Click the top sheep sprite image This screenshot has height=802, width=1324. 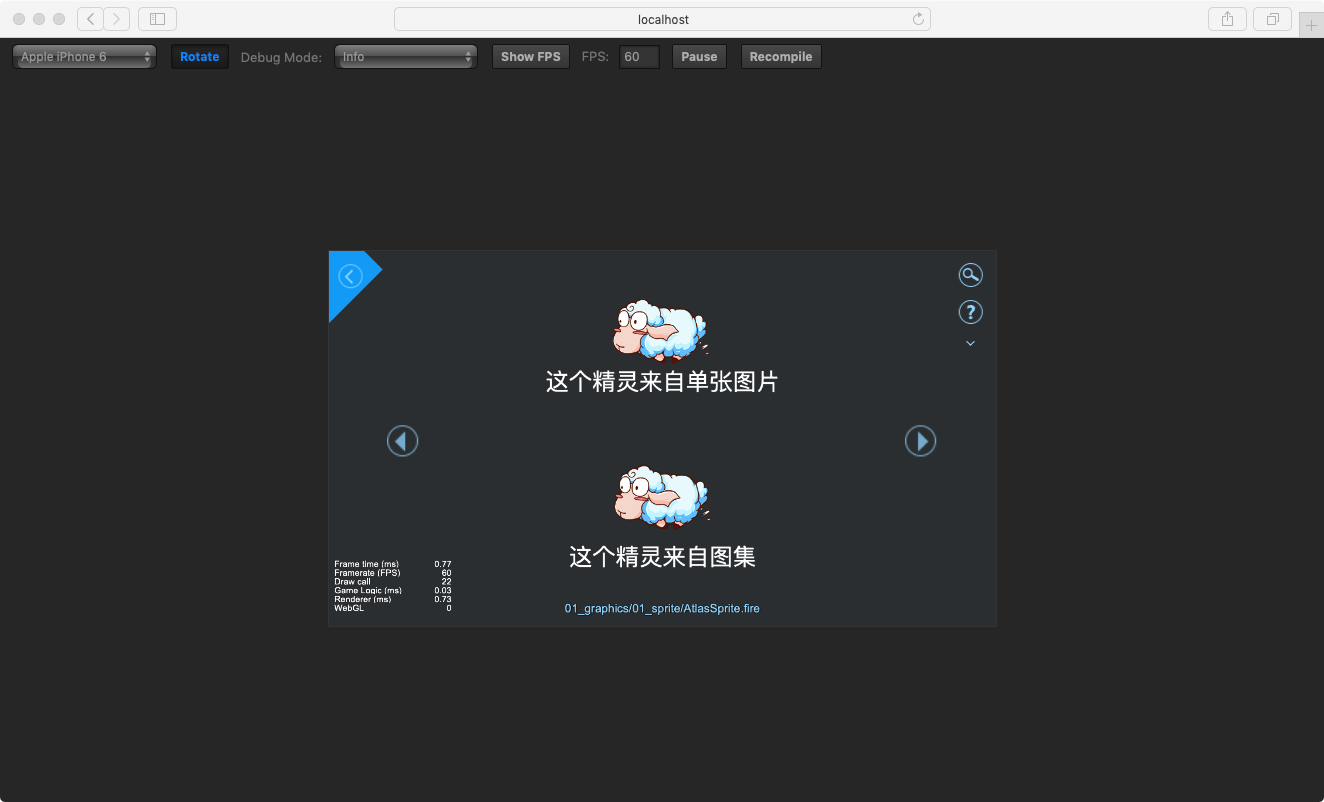[x=661, y=329]
